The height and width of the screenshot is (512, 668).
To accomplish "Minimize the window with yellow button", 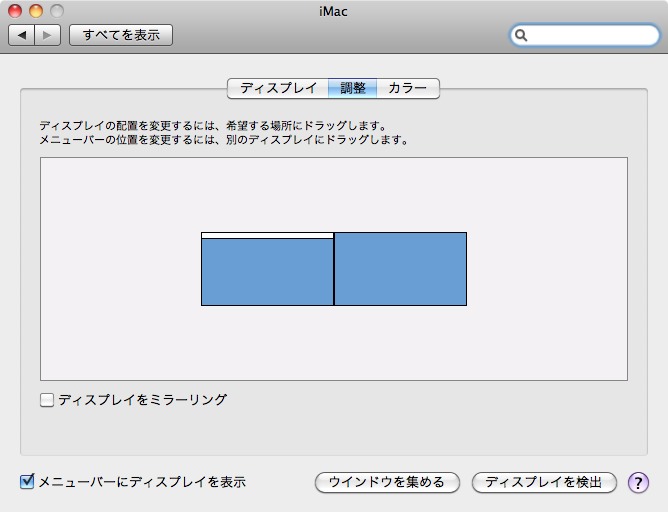I will point(36,11).
